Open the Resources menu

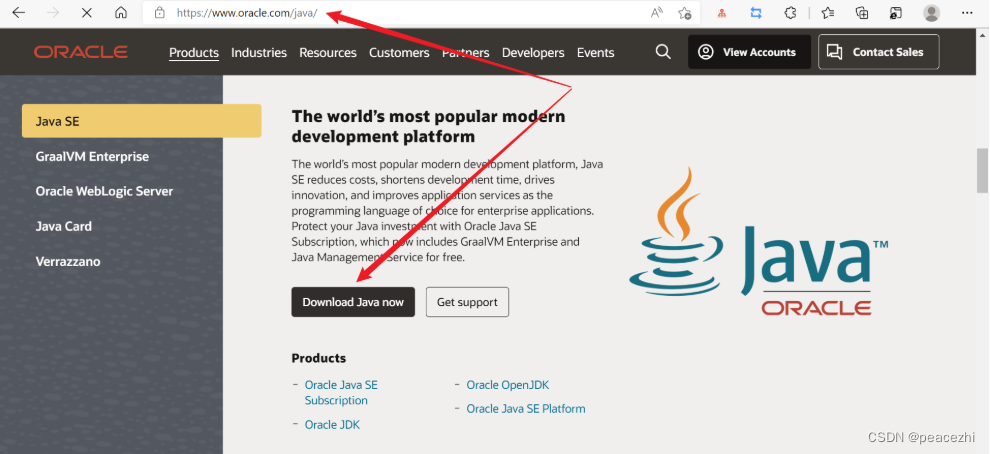click(x=328, y=53)
